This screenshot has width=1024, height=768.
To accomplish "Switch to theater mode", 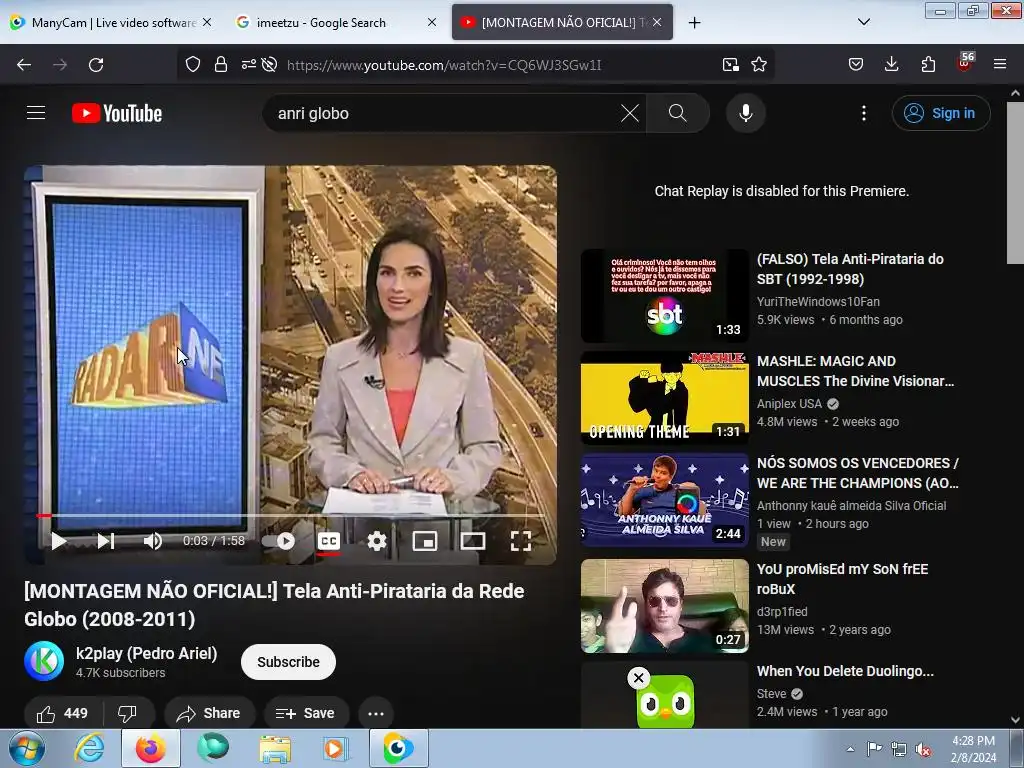I will (x=473, y=541).
